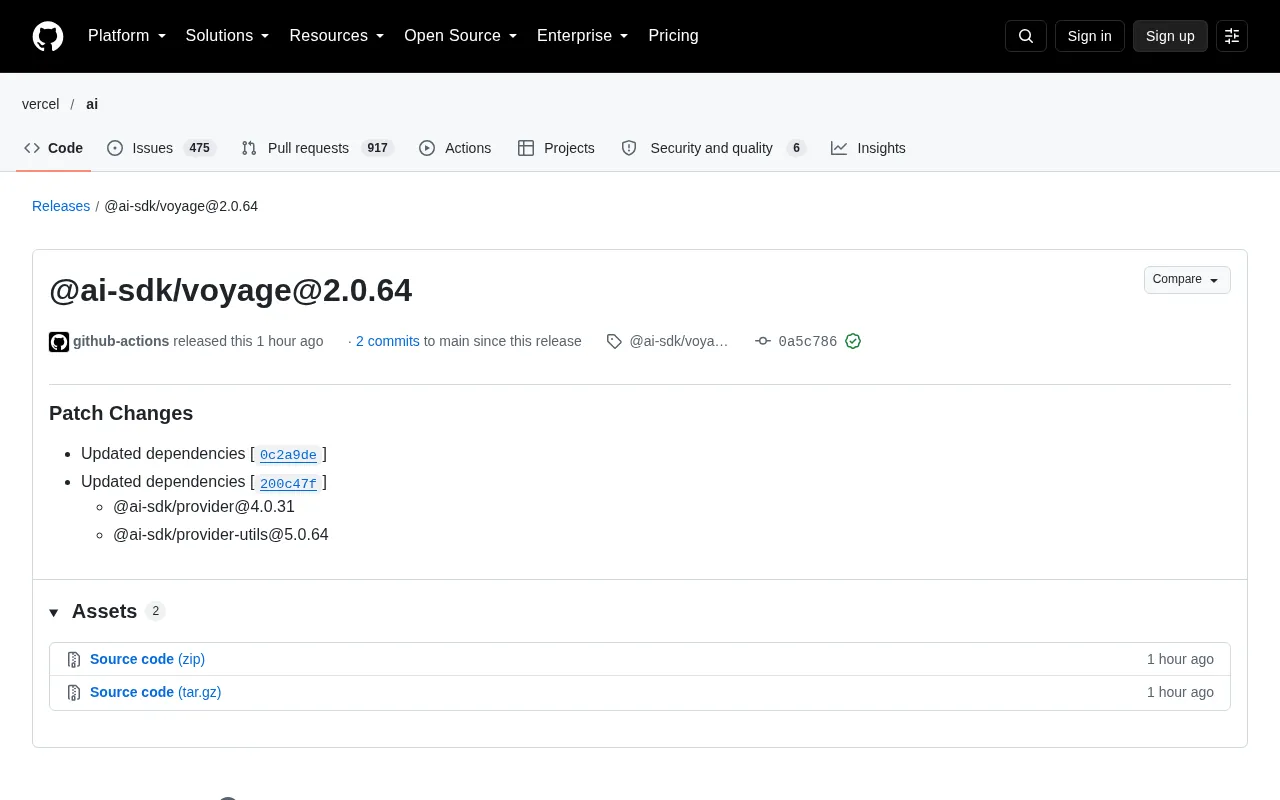Download Source code (tar.gz)
The height and width of the screenshot is (800, 1280).
pos(155,692)
